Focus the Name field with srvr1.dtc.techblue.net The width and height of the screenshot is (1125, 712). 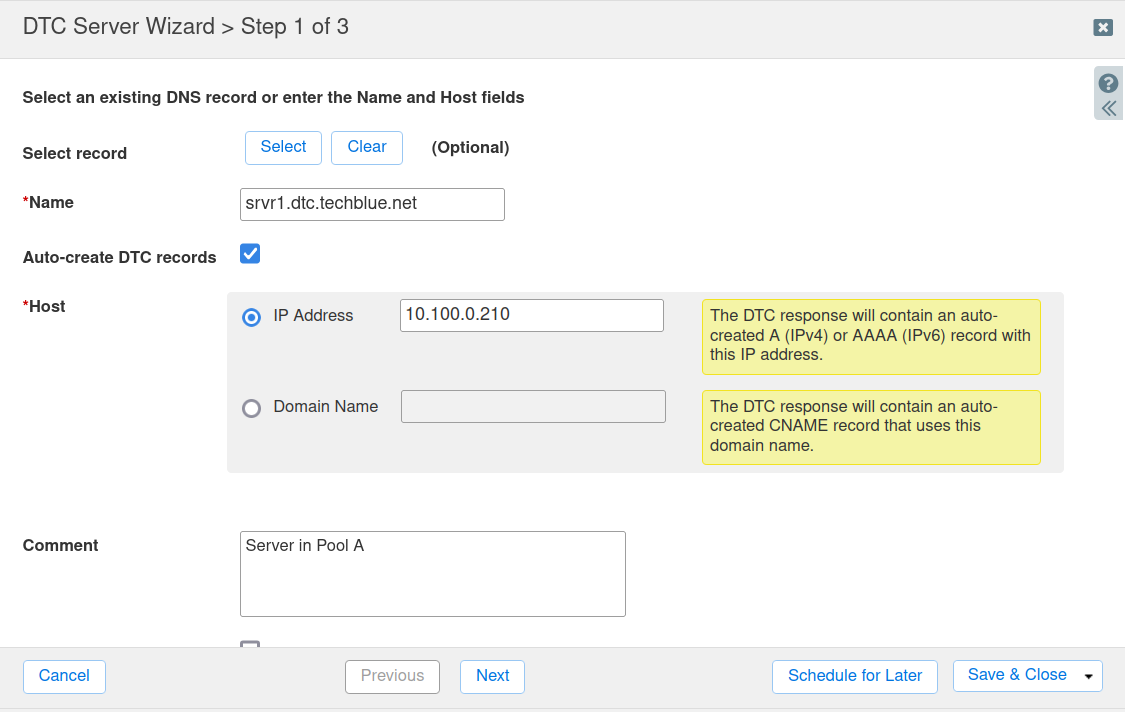click(372, 204)
